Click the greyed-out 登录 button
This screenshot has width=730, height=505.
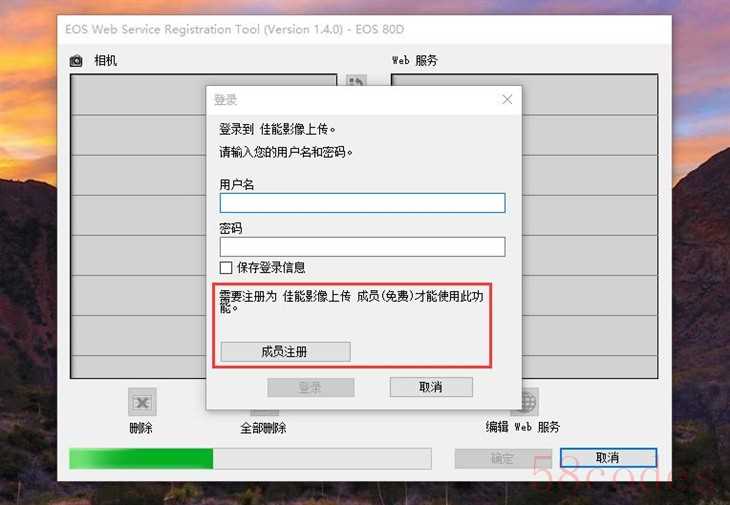pyautogui.click(x=311, y=387)
